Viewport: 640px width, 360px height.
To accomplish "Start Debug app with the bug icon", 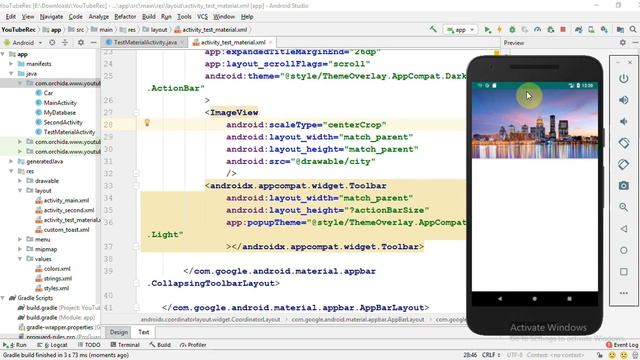I will pos(512,30).
